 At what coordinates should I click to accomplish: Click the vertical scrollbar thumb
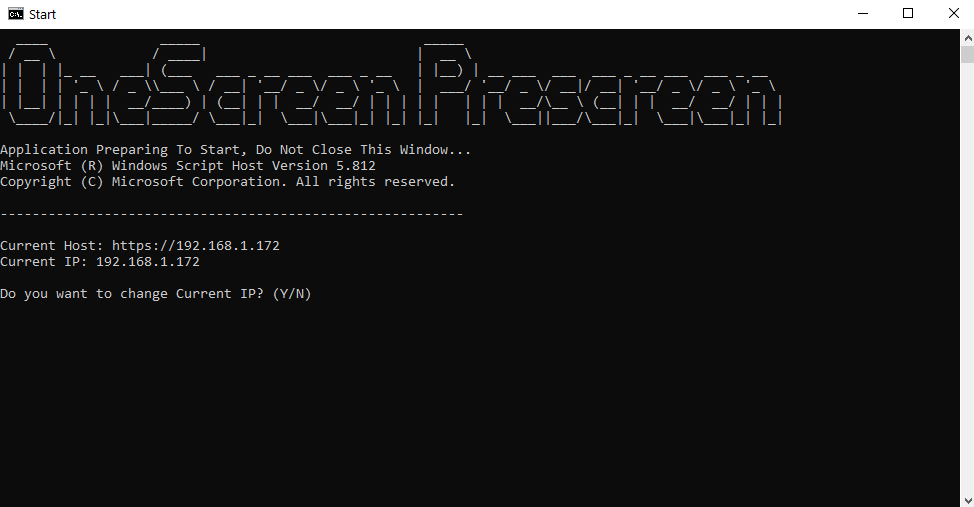pyautogui.click(x=967, y=54)
